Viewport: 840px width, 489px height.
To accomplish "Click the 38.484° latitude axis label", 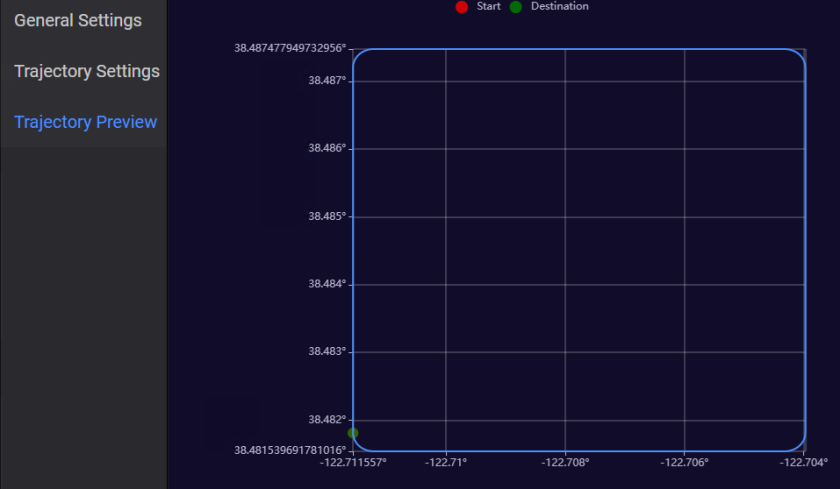I will [x=327, y=284].
